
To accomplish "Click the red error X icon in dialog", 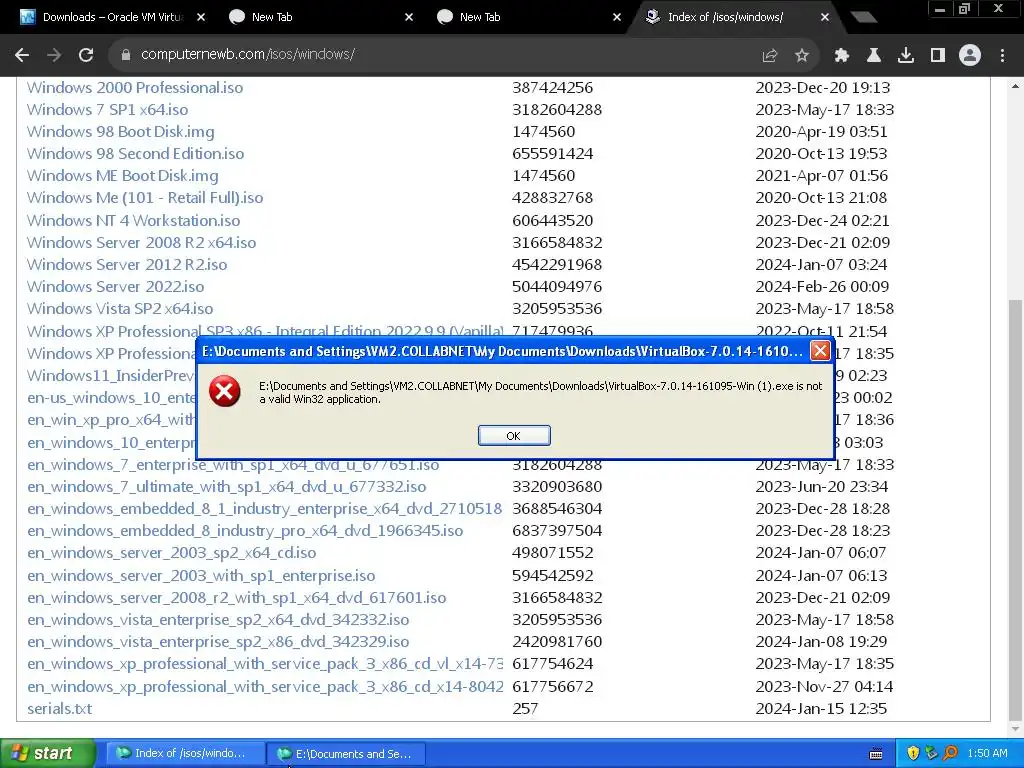I will pos(225,391).
